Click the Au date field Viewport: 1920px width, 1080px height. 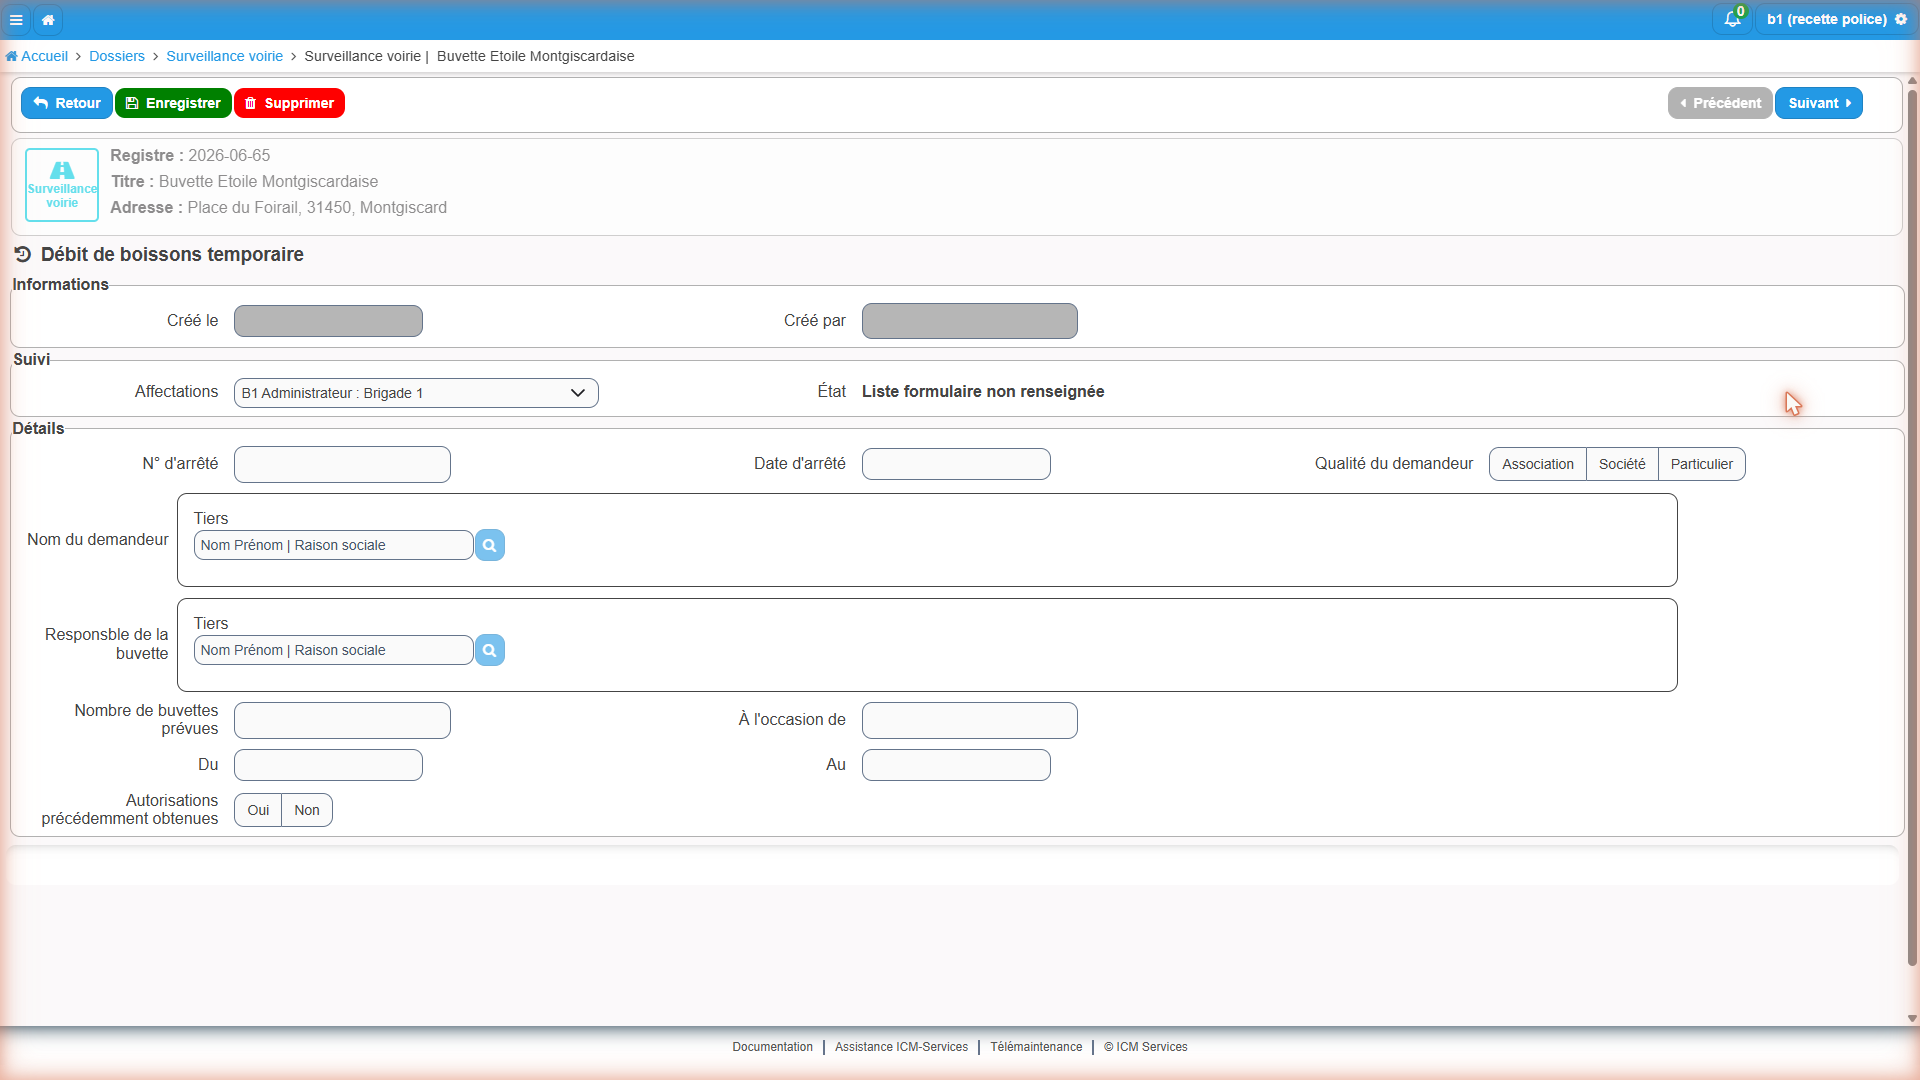coord(956,765)
